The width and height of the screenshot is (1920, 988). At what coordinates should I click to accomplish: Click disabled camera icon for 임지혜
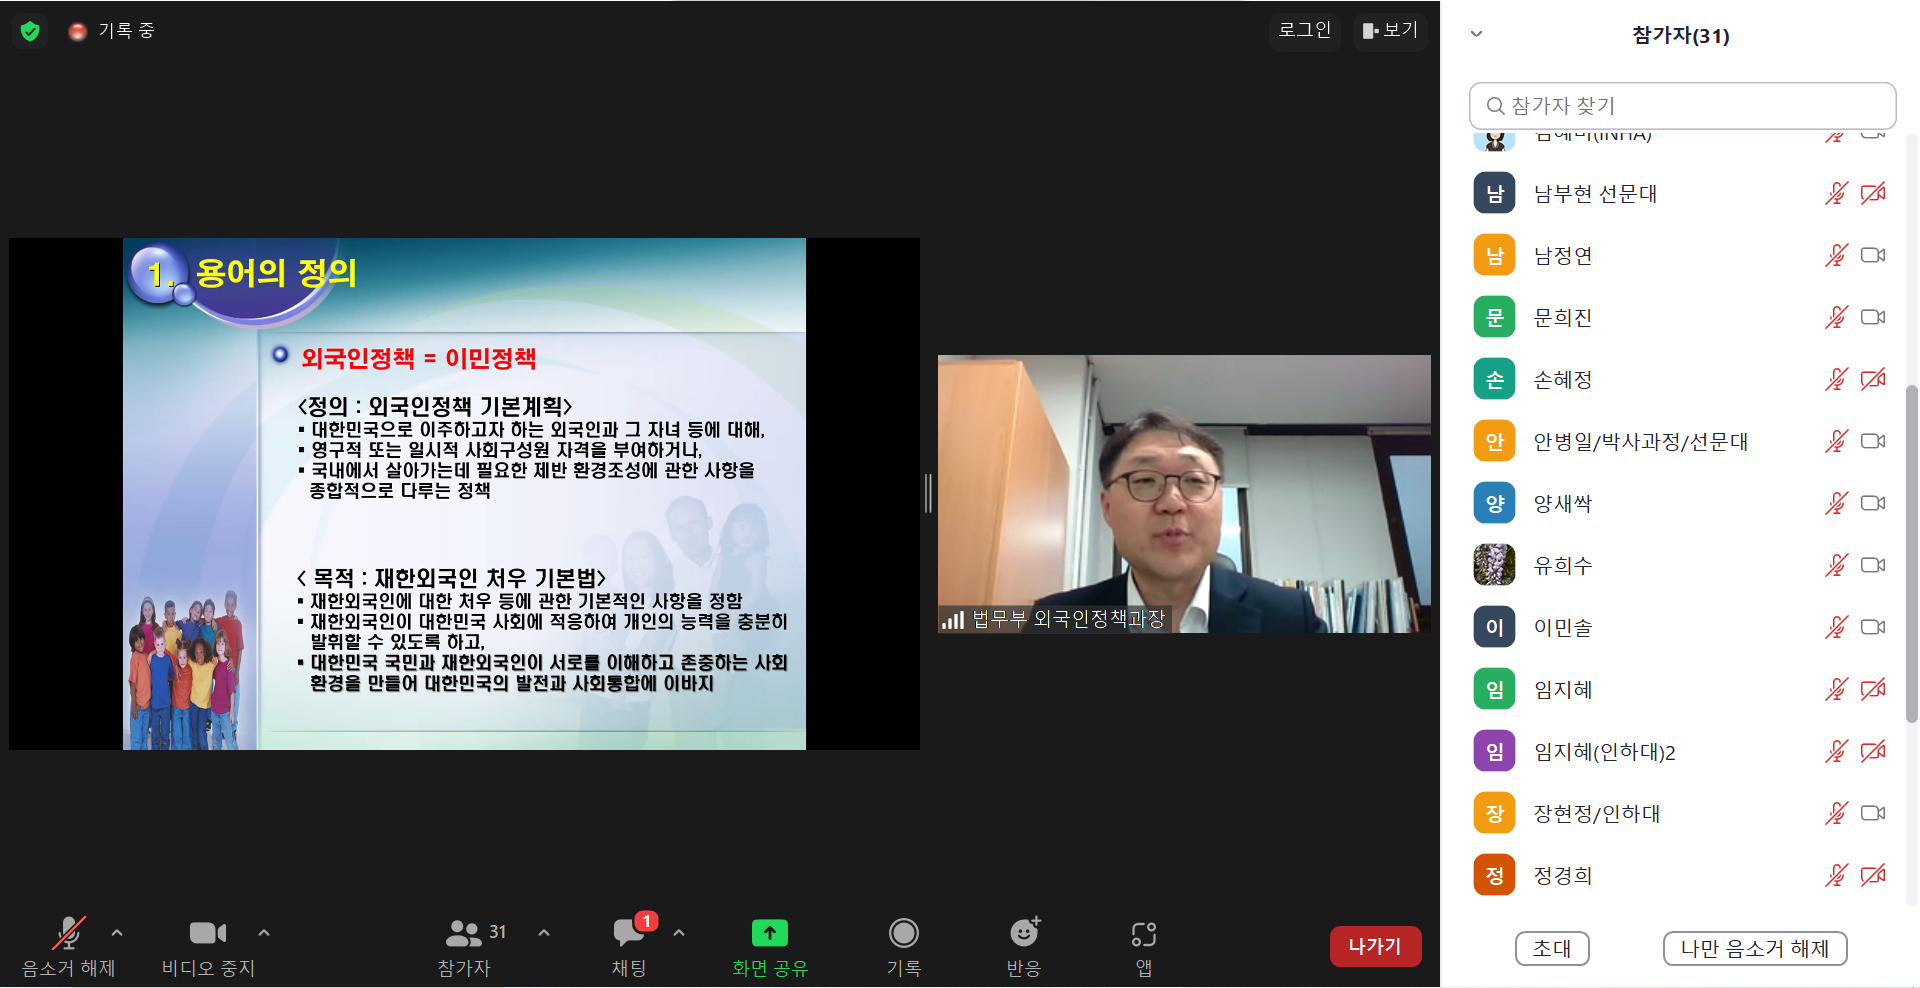[1873, 689]
